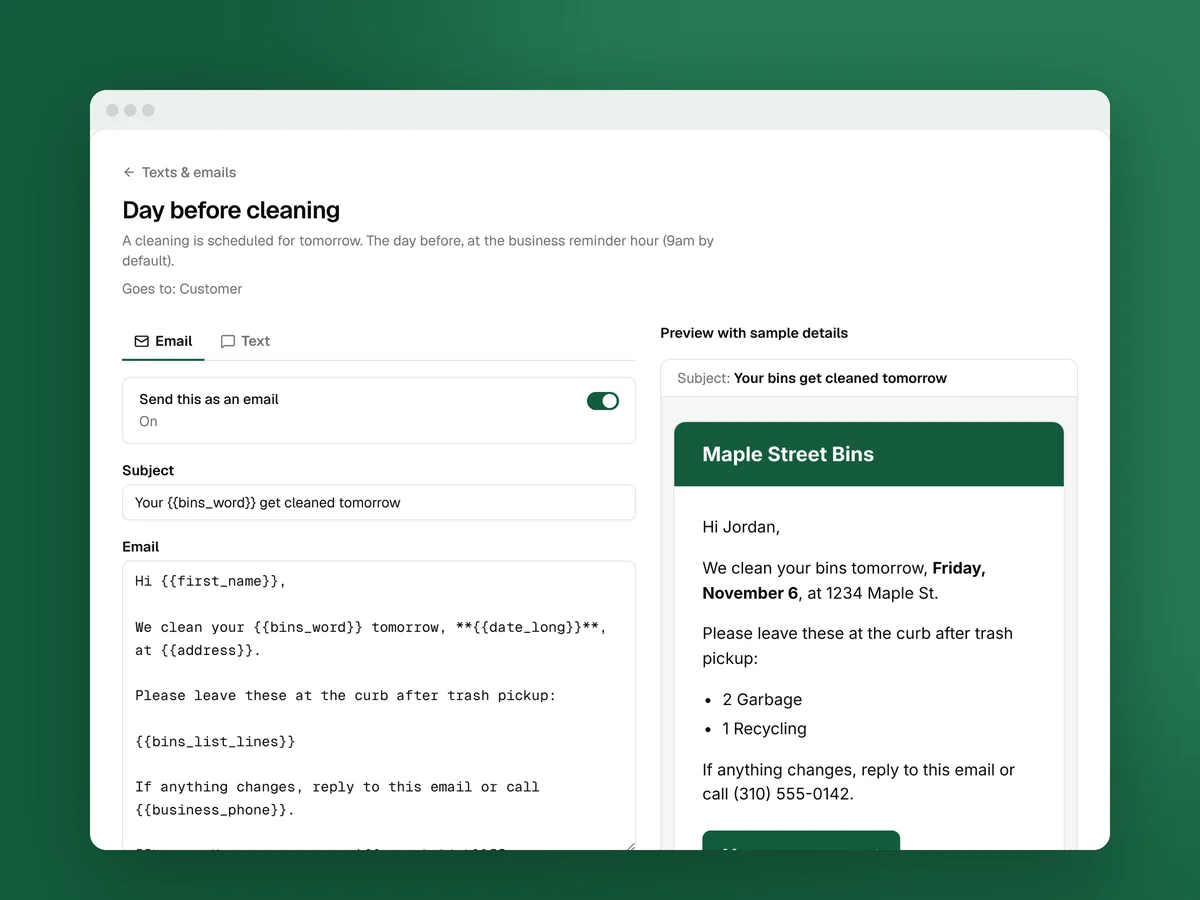
Task: Click into the Email body text area
Action: pyautogui.click(x=379, y=706)
